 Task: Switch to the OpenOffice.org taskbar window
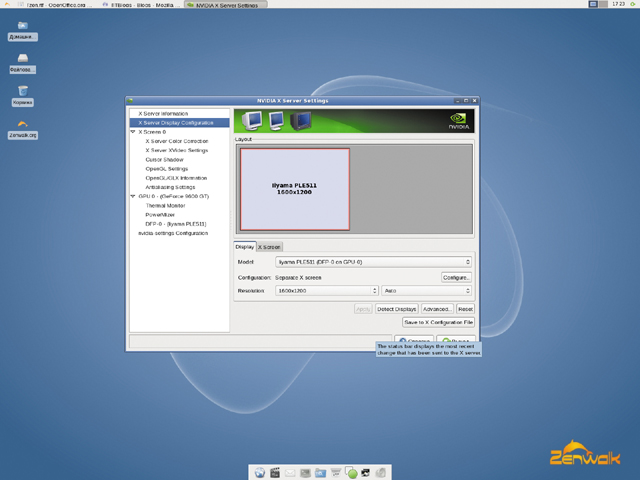(56, 5)
